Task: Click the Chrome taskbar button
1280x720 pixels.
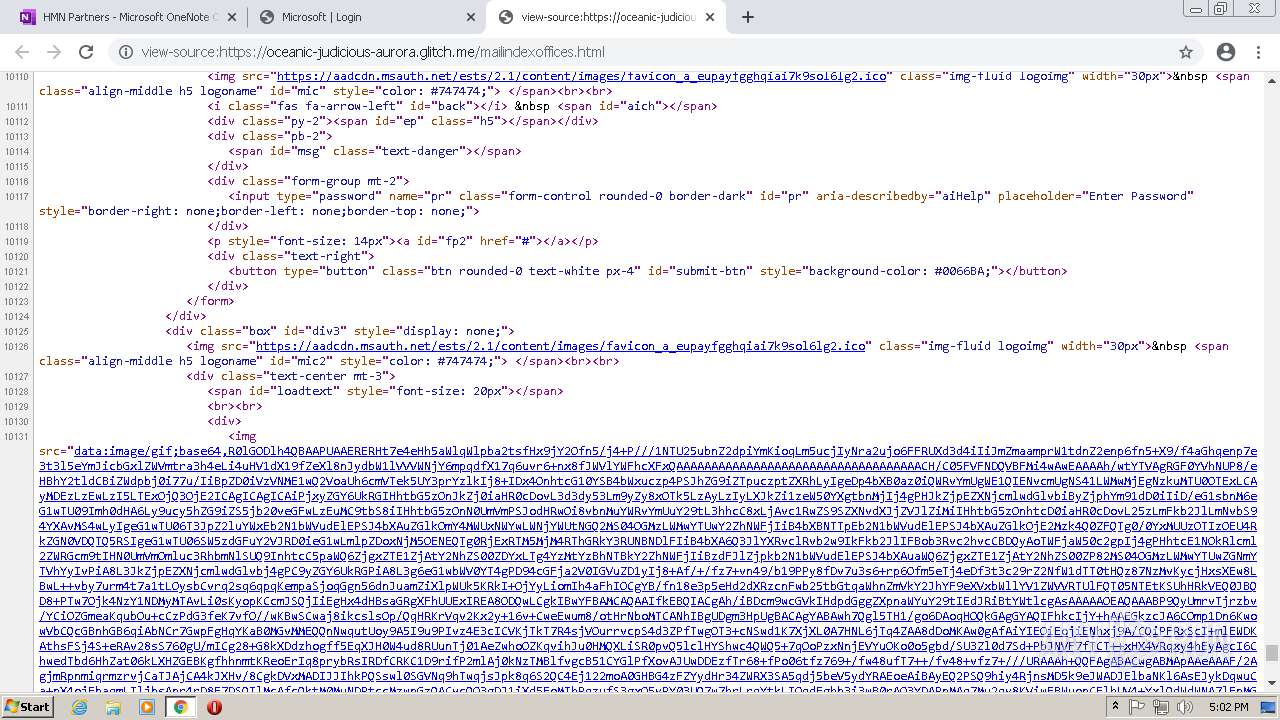Action: coord(180,706)
